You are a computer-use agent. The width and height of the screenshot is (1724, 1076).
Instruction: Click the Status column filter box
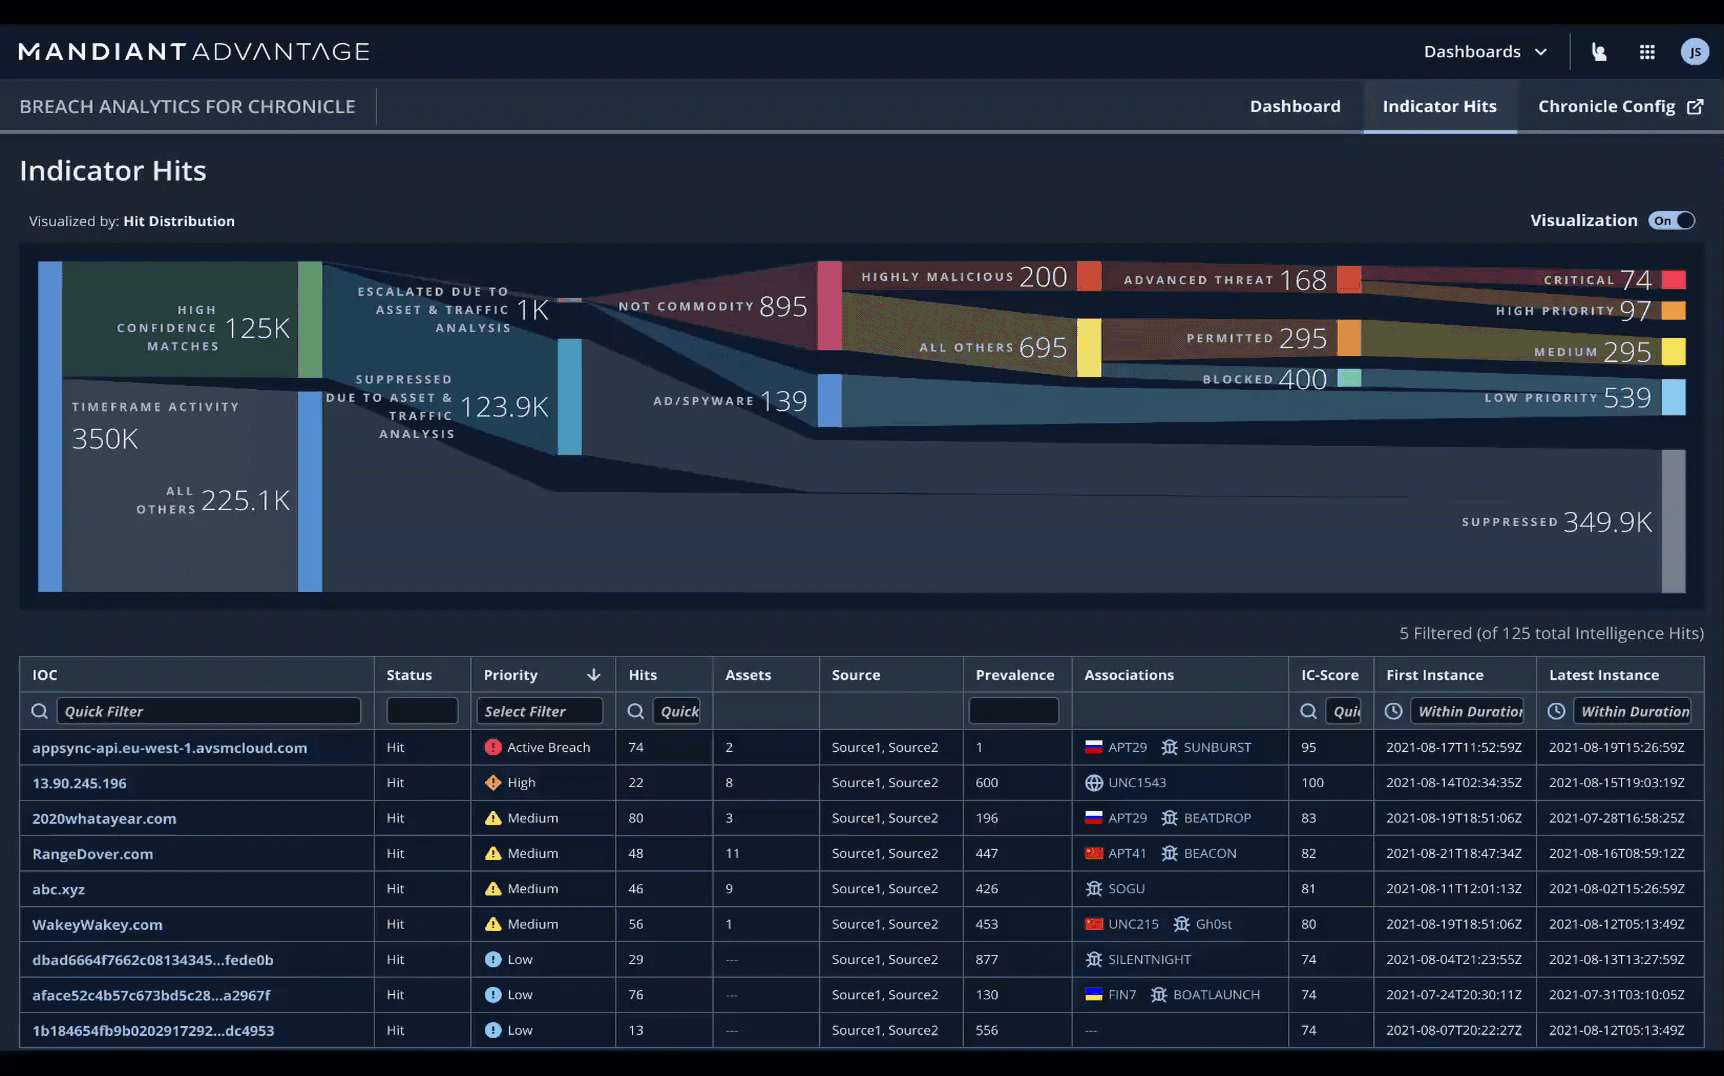coord(422,711)
